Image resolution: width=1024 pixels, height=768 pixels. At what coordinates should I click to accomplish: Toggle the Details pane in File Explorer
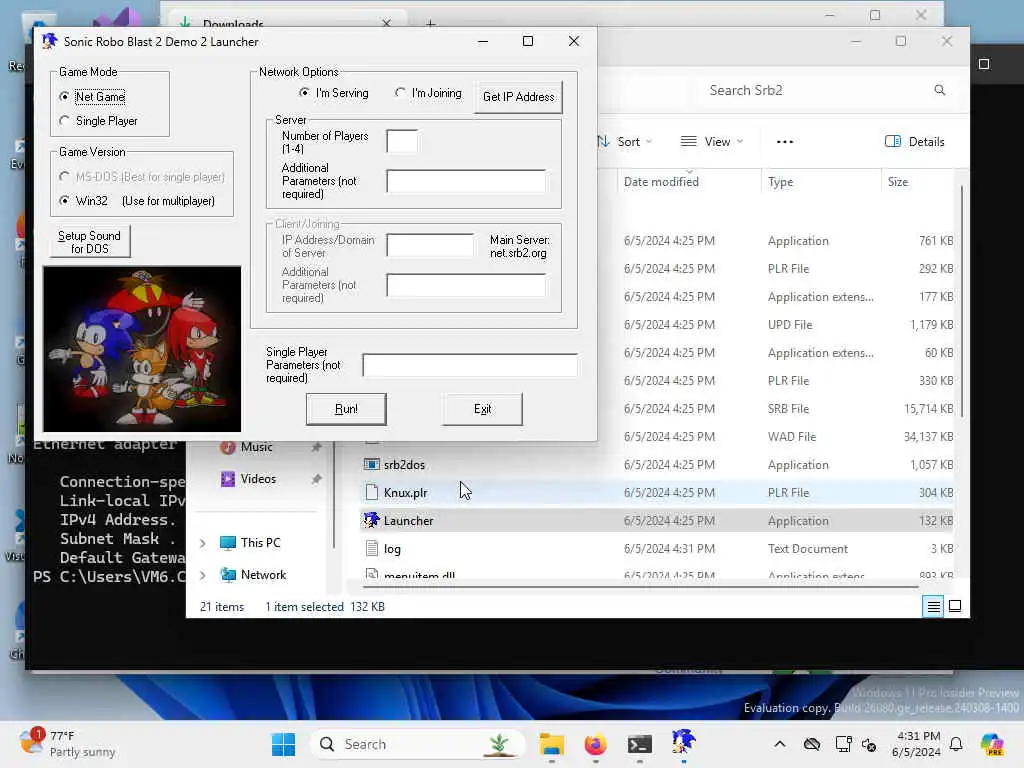[x=914, y=142]
